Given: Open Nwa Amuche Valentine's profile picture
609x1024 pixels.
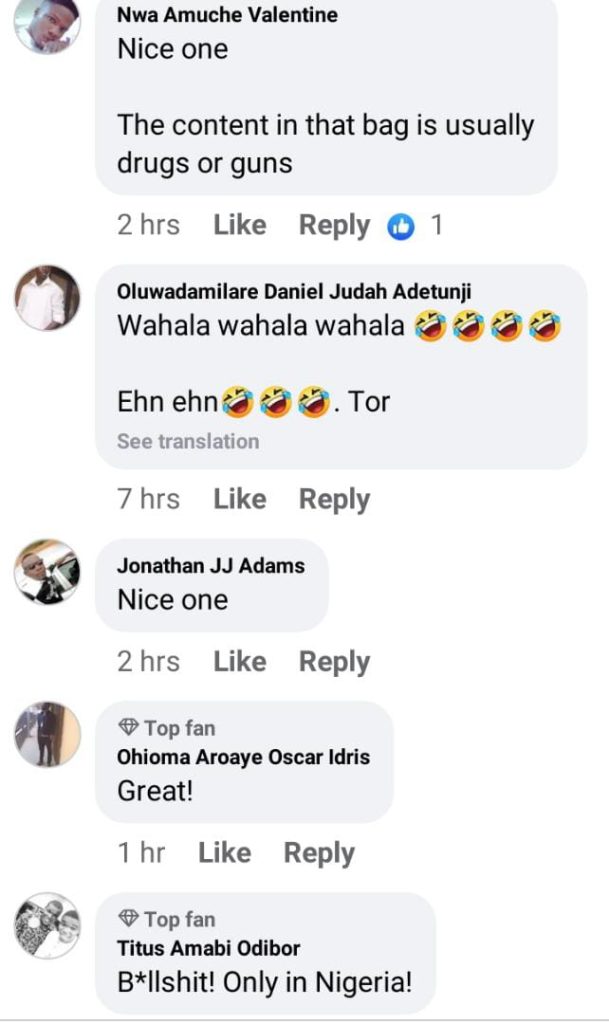Looking at the screenshot, I should 47,22.
